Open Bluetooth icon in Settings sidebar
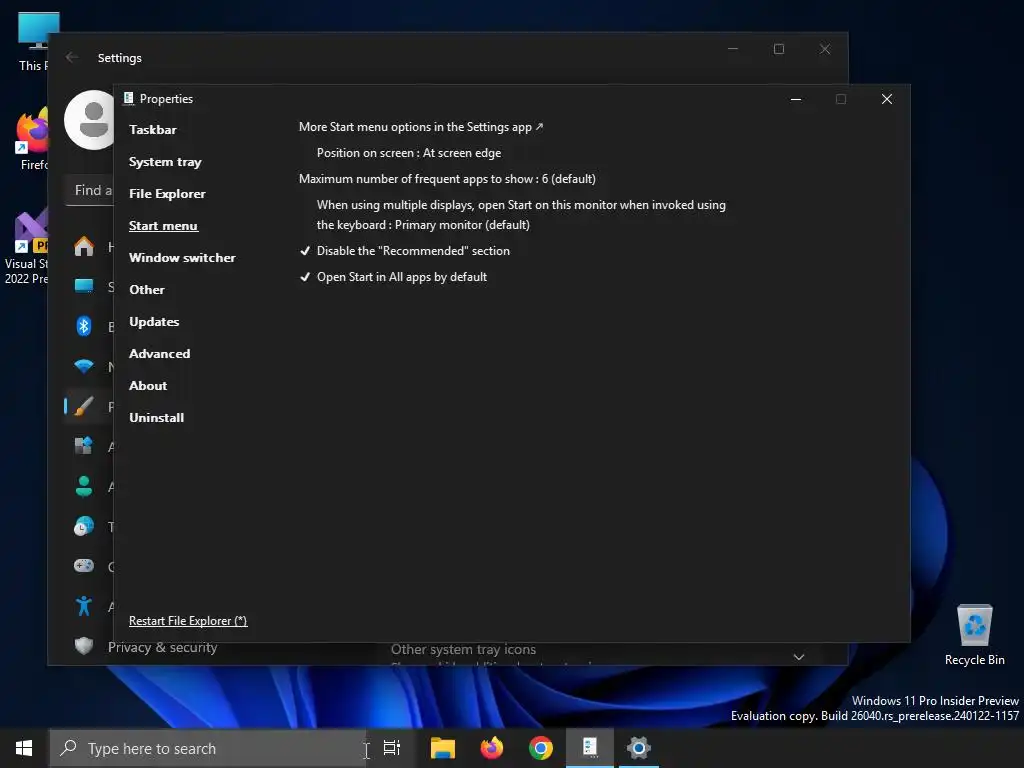This screenshot has width=1024, height=768. tap(84, 326)
